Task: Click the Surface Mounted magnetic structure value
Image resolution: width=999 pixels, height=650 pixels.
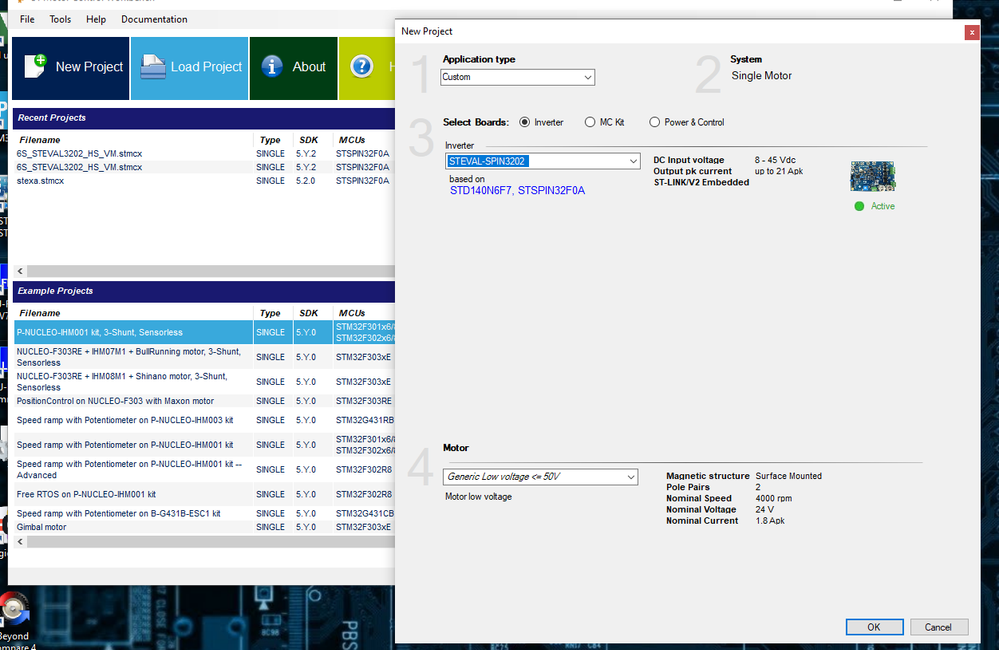Action: click(789, 476)
